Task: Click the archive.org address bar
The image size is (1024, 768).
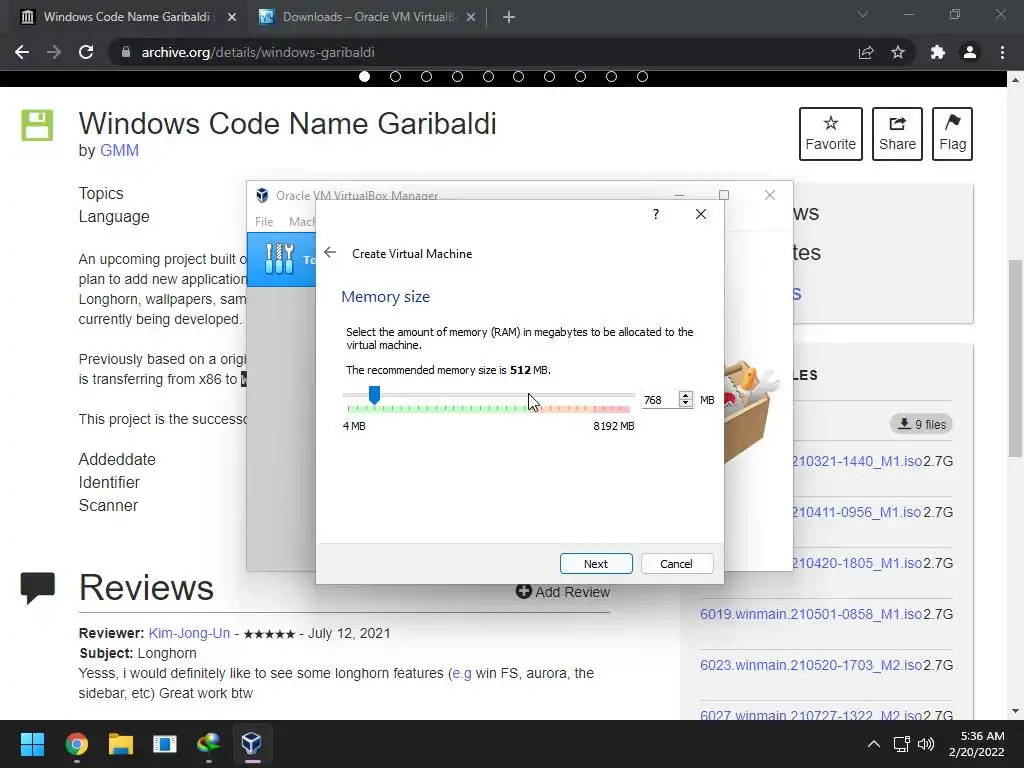Action: coord(483,52)
